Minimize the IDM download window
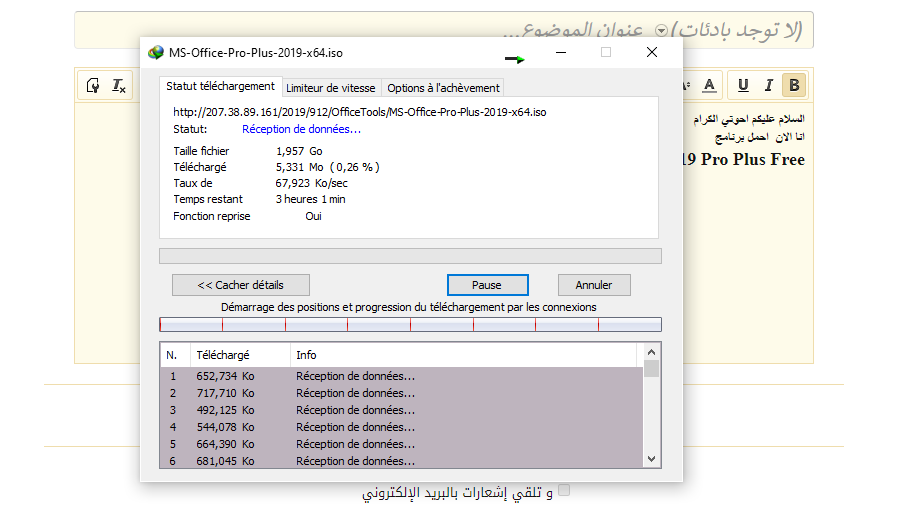Screen dimensions: 917x519 pos(561,53)
